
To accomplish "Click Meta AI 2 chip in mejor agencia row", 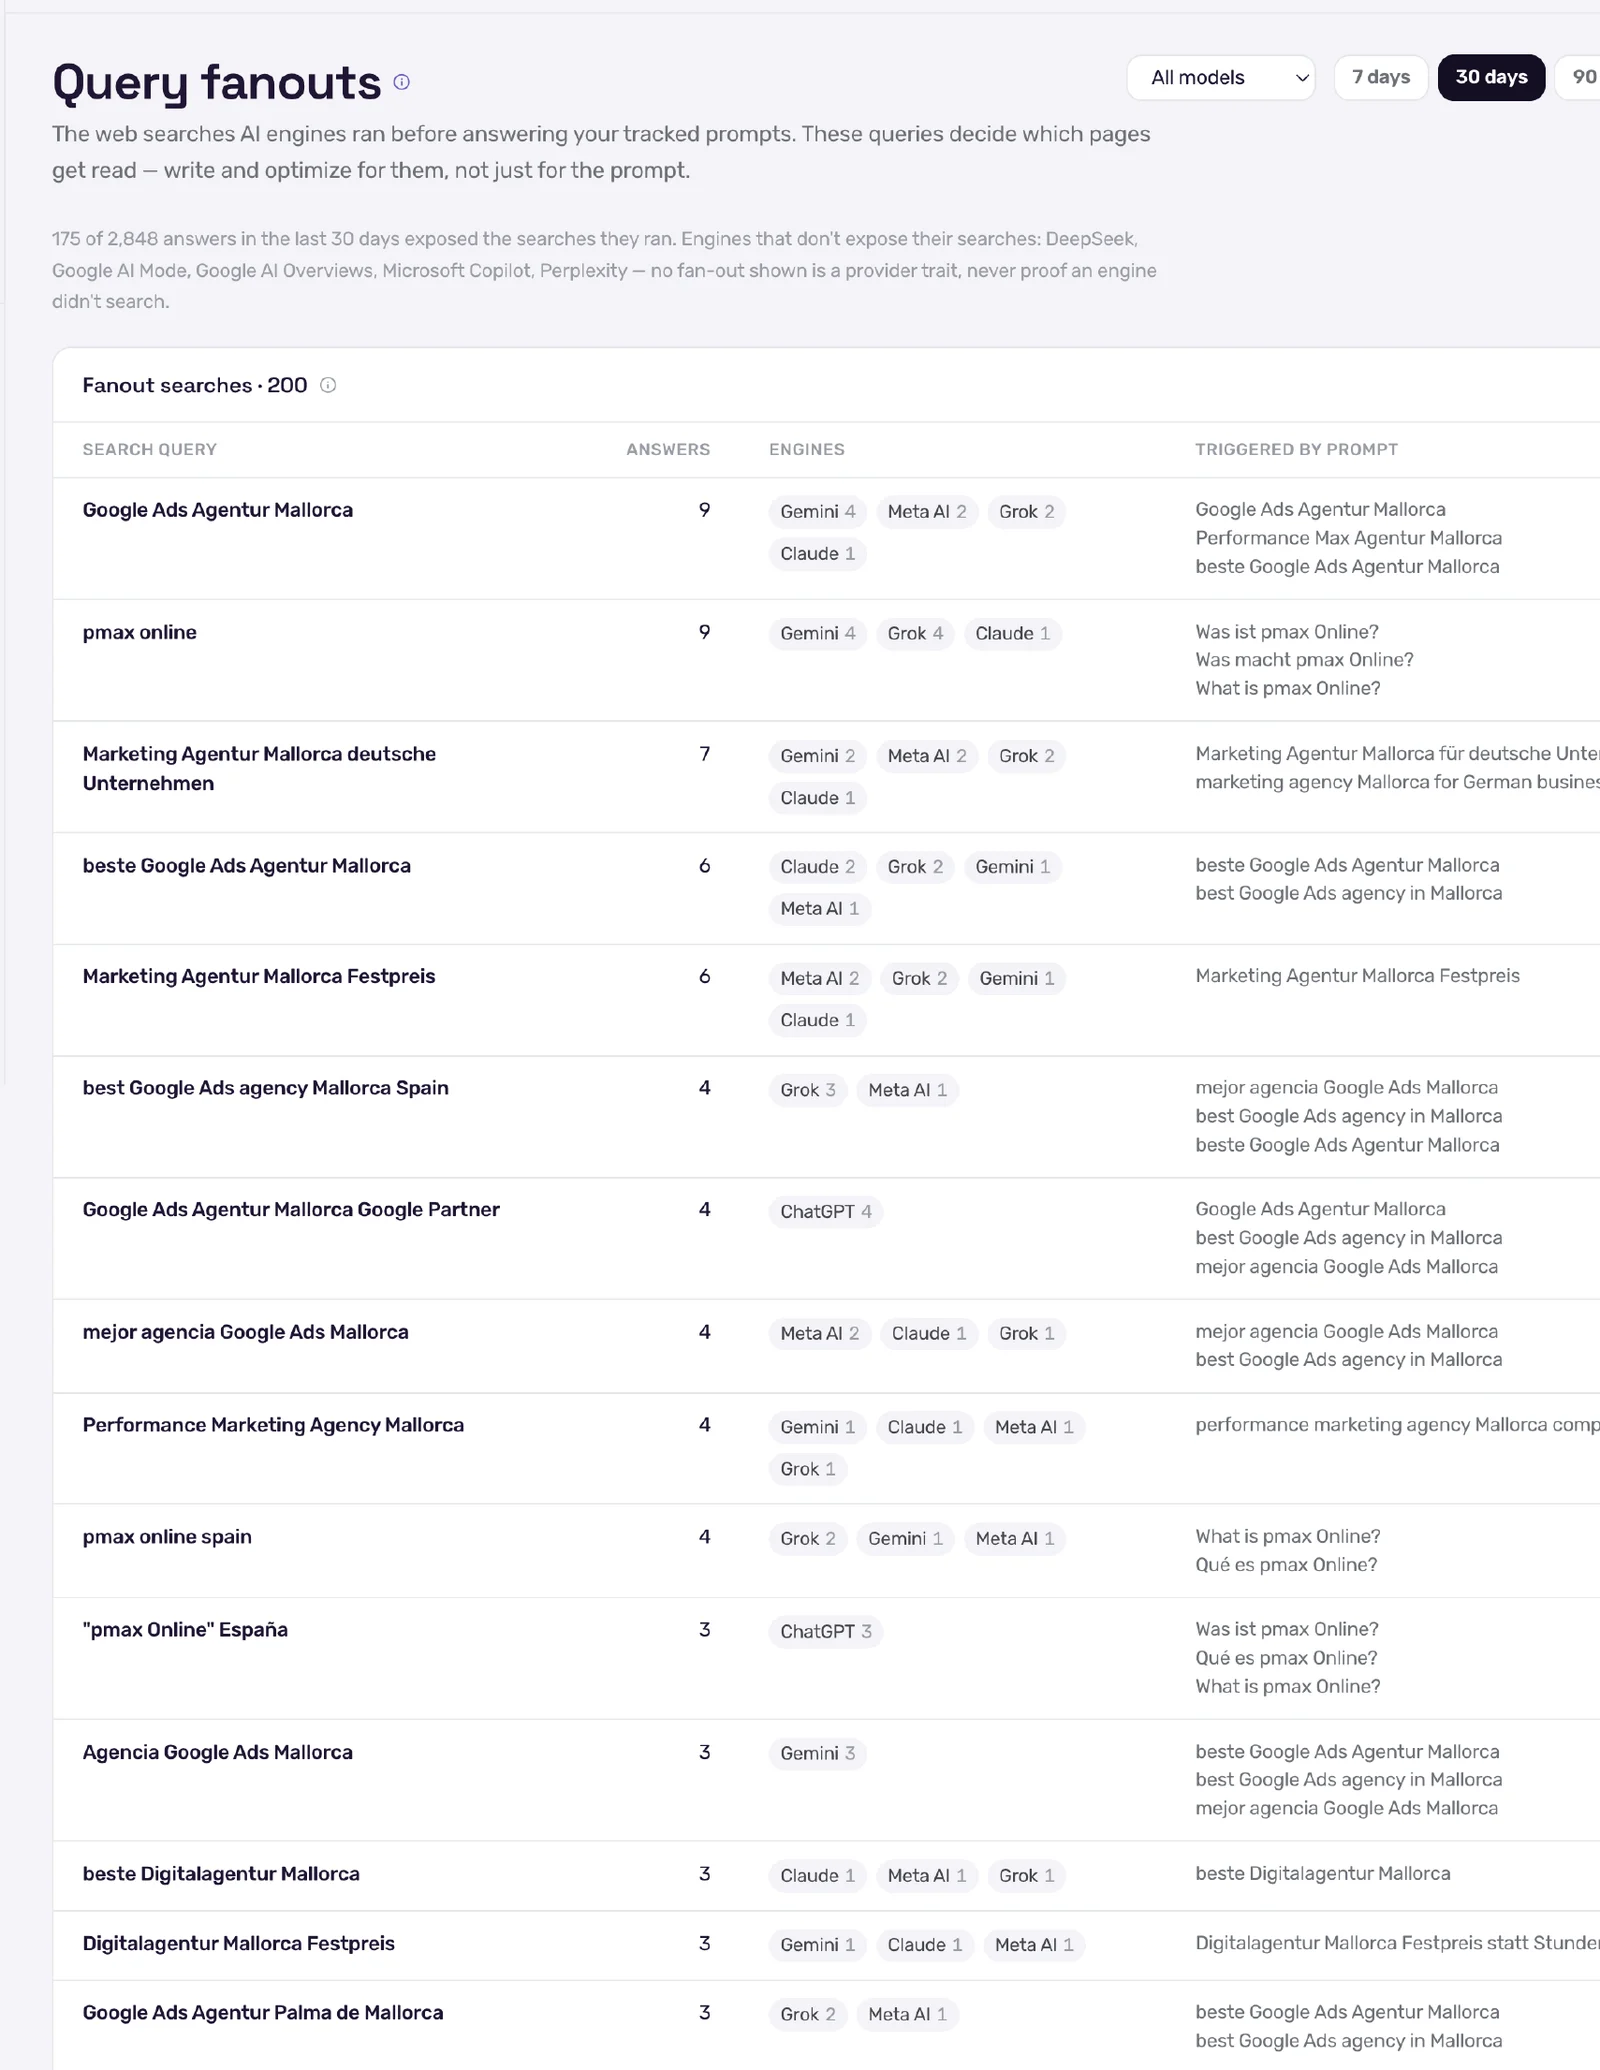I will tap(820, 1334).
